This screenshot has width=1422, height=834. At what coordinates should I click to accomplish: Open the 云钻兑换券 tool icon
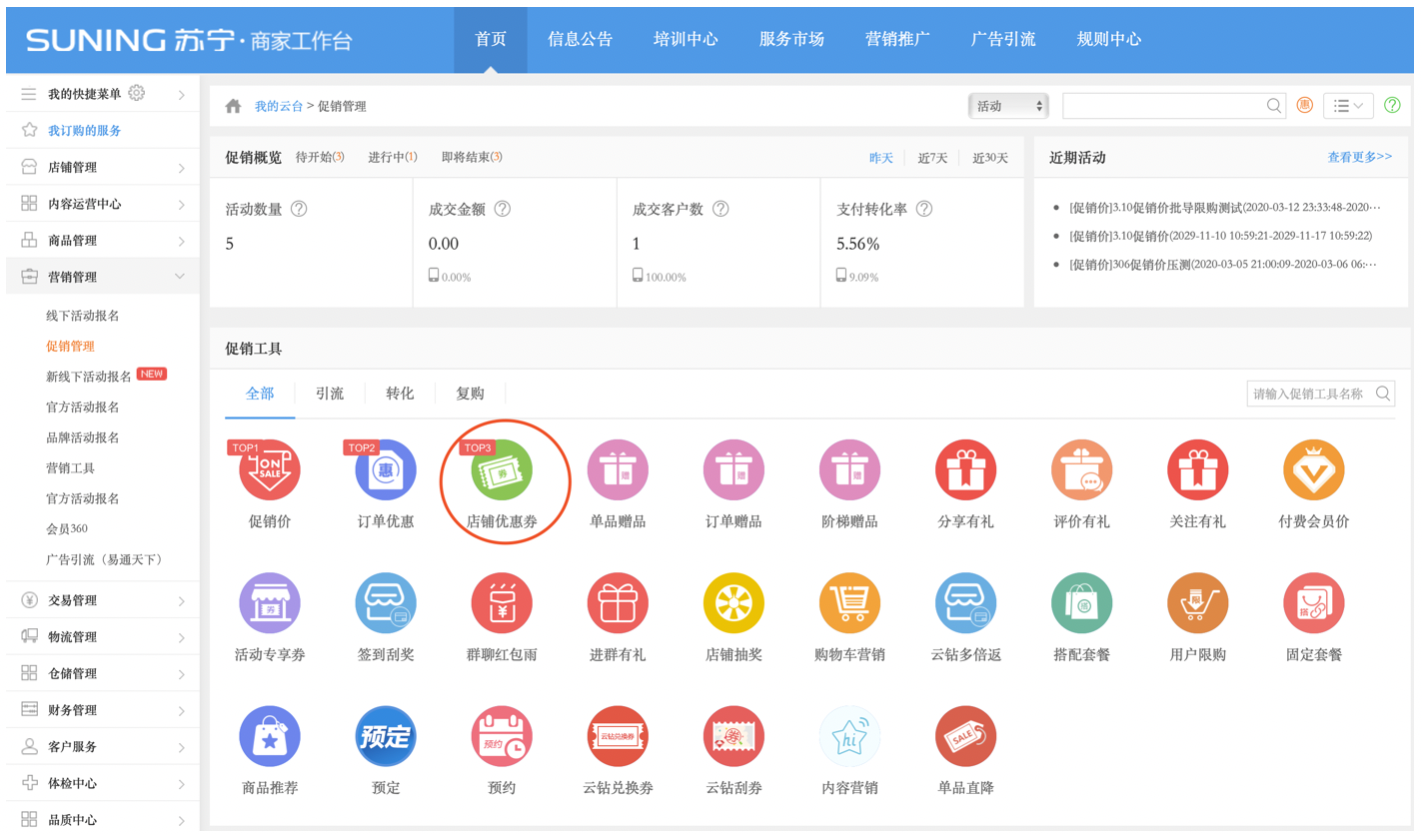coord(618,736)
